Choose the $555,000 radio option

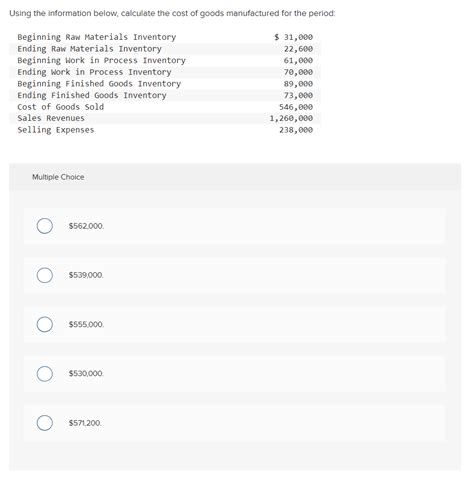click(45, 325)
